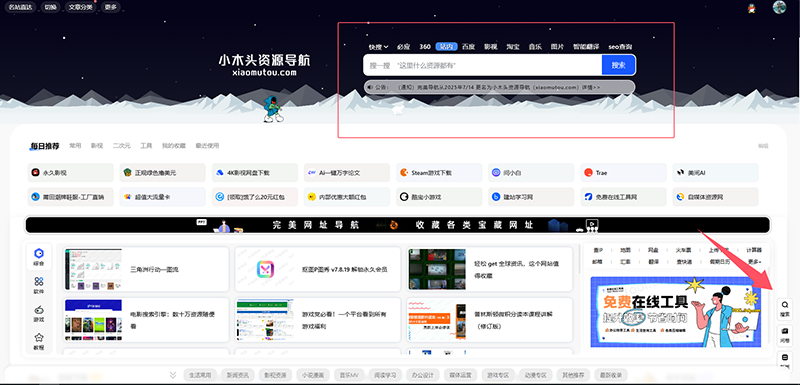Focus the 搜一搜 search input field
Screen dimensions: 800x385
483,65
